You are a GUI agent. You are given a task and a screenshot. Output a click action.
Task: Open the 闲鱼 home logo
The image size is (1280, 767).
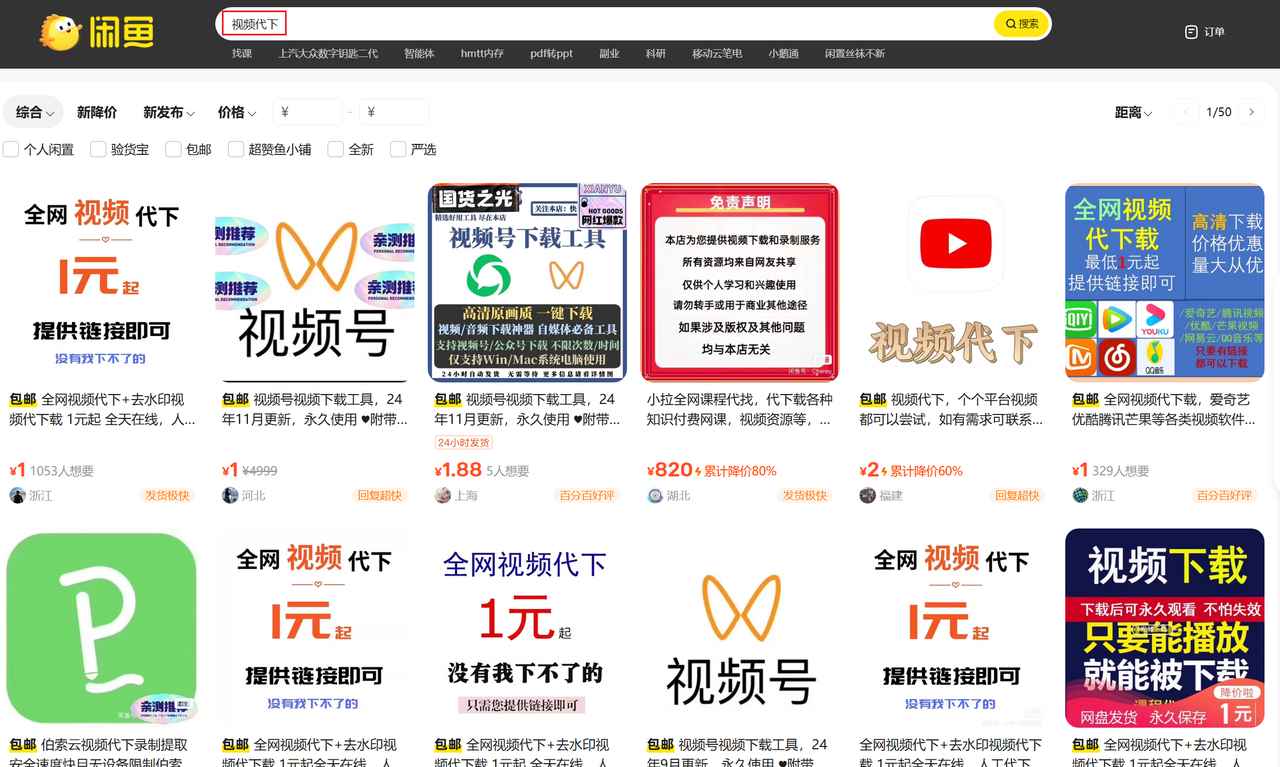pos(96,33)
